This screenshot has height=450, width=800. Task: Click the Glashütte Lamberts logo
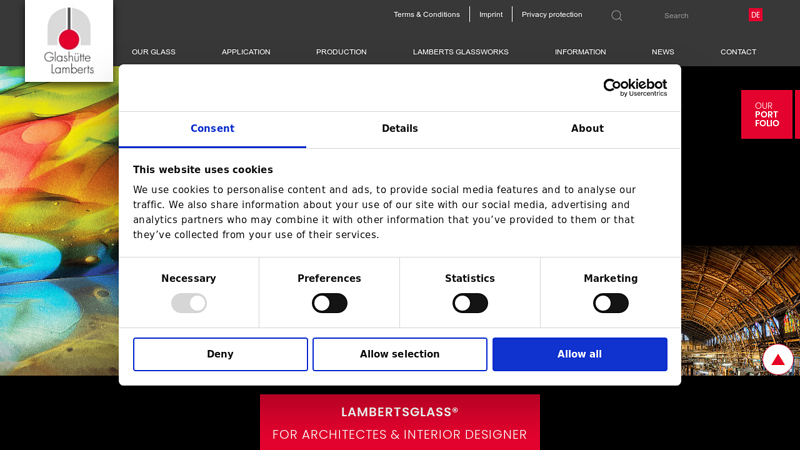69,40
